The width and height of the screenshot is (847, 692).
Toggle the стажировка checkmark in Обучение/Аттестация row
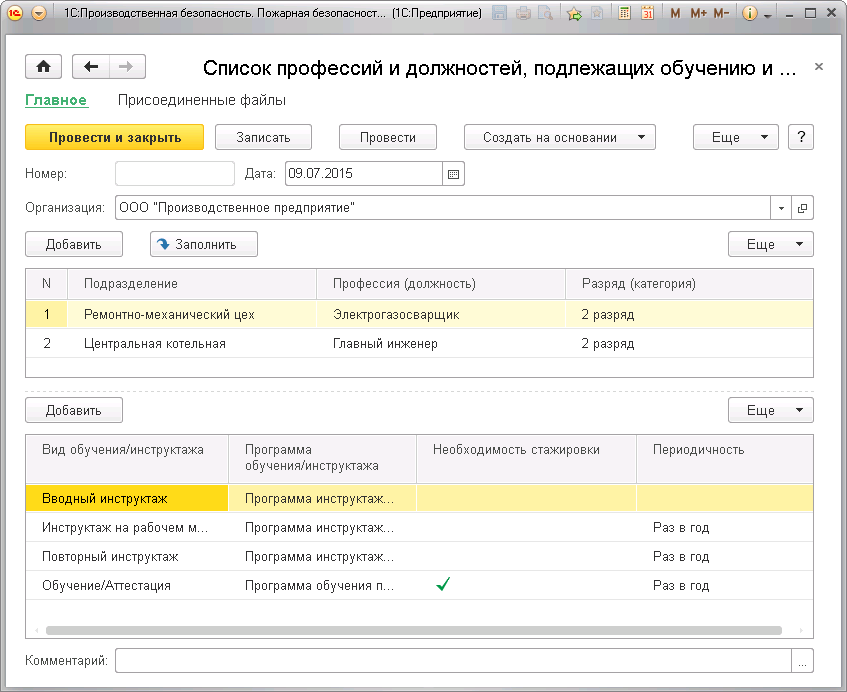point(443,584)
